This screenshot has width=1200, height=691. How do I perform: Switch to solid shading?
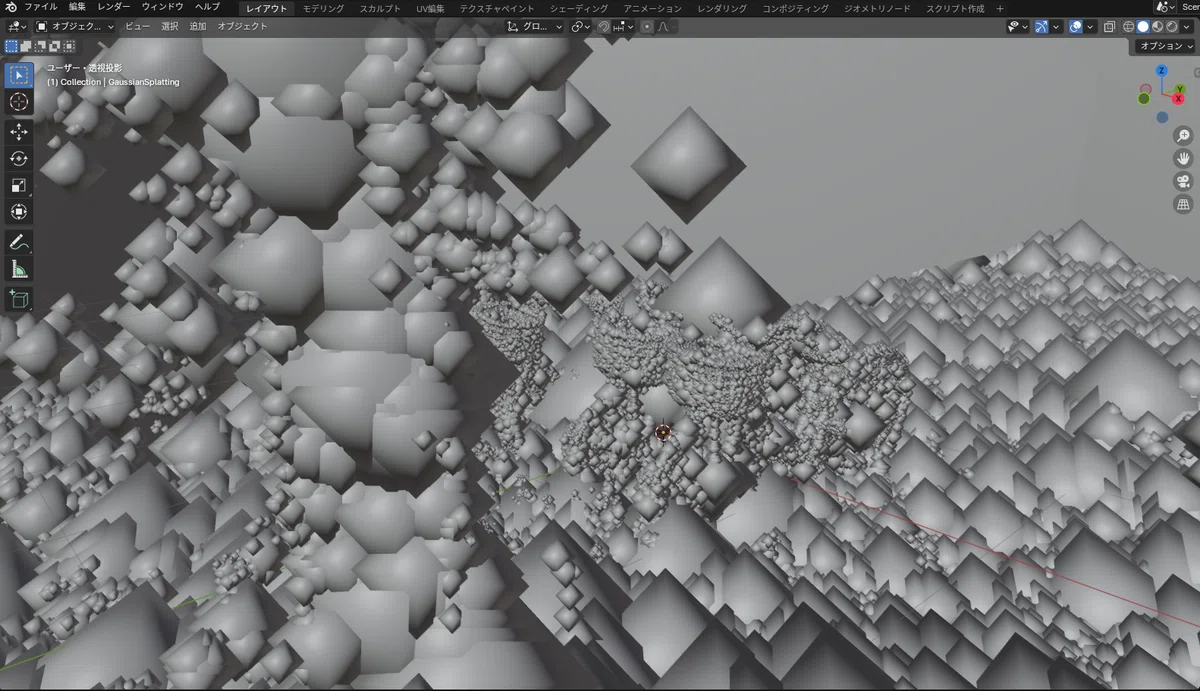tap(1143, 27)
